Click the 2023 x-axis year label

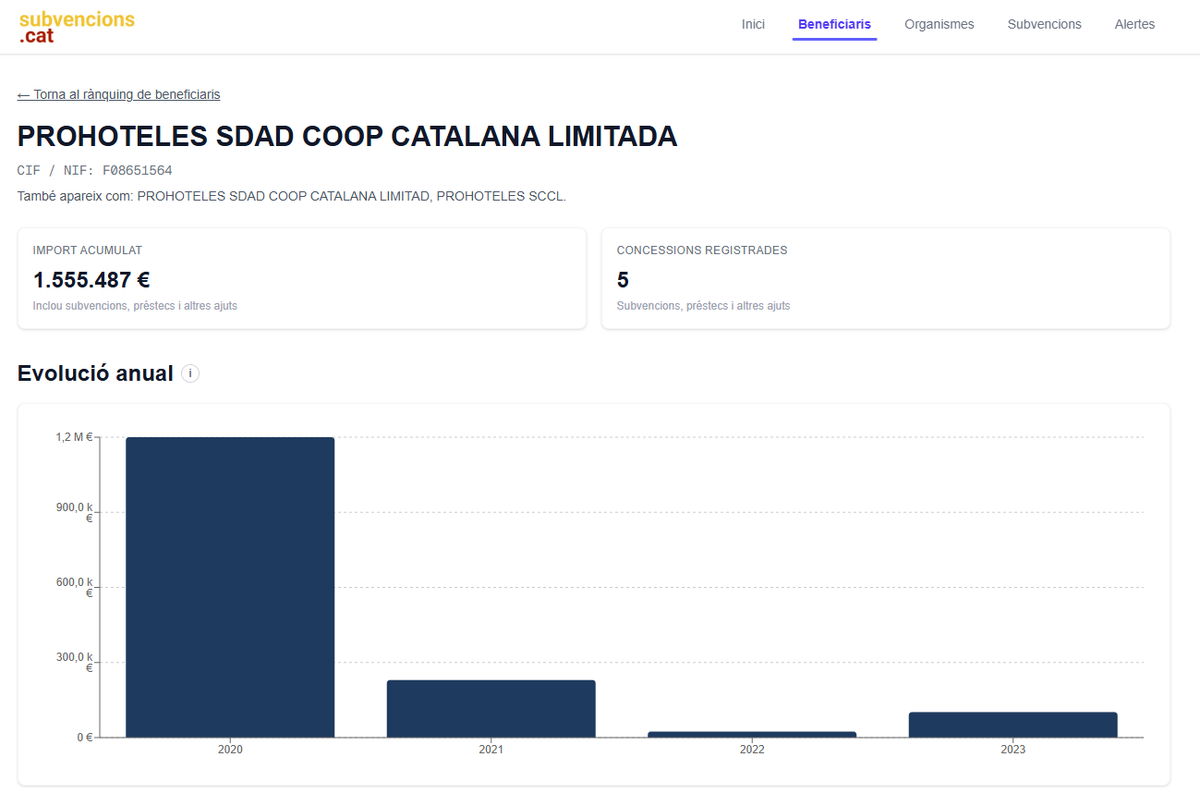[1013, 749]
